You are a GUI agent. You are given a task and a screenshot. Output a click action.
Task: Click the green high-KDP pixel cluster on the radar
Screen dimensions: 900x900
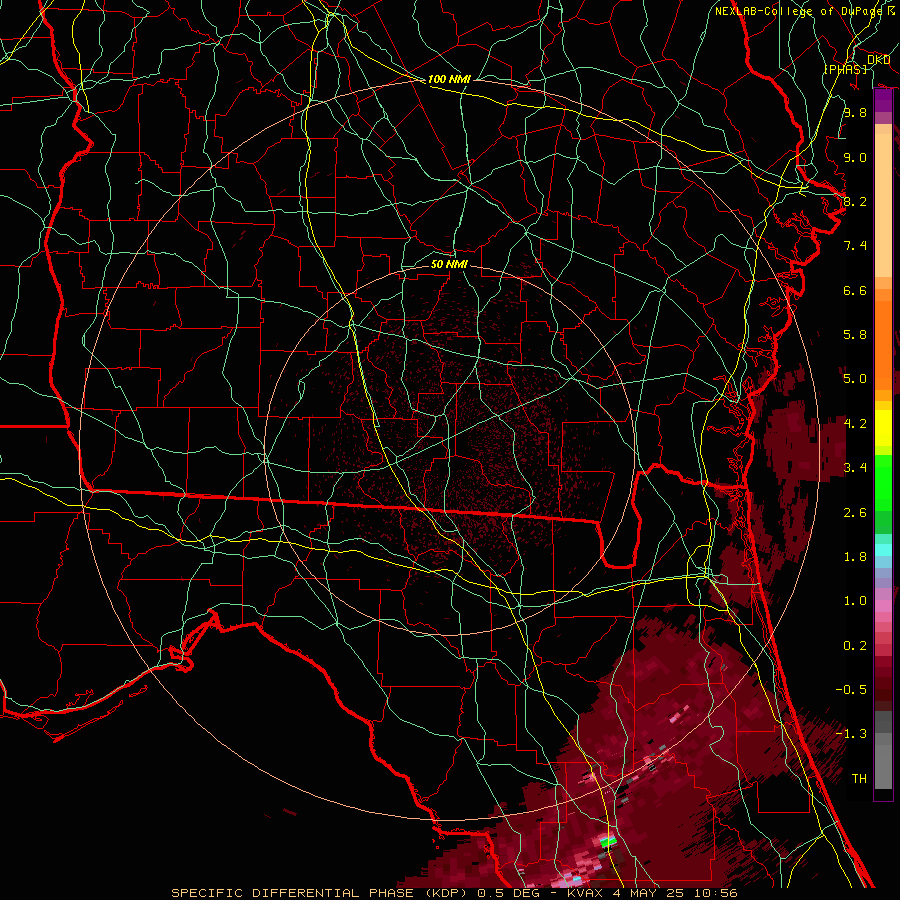(x=608, y=842)
